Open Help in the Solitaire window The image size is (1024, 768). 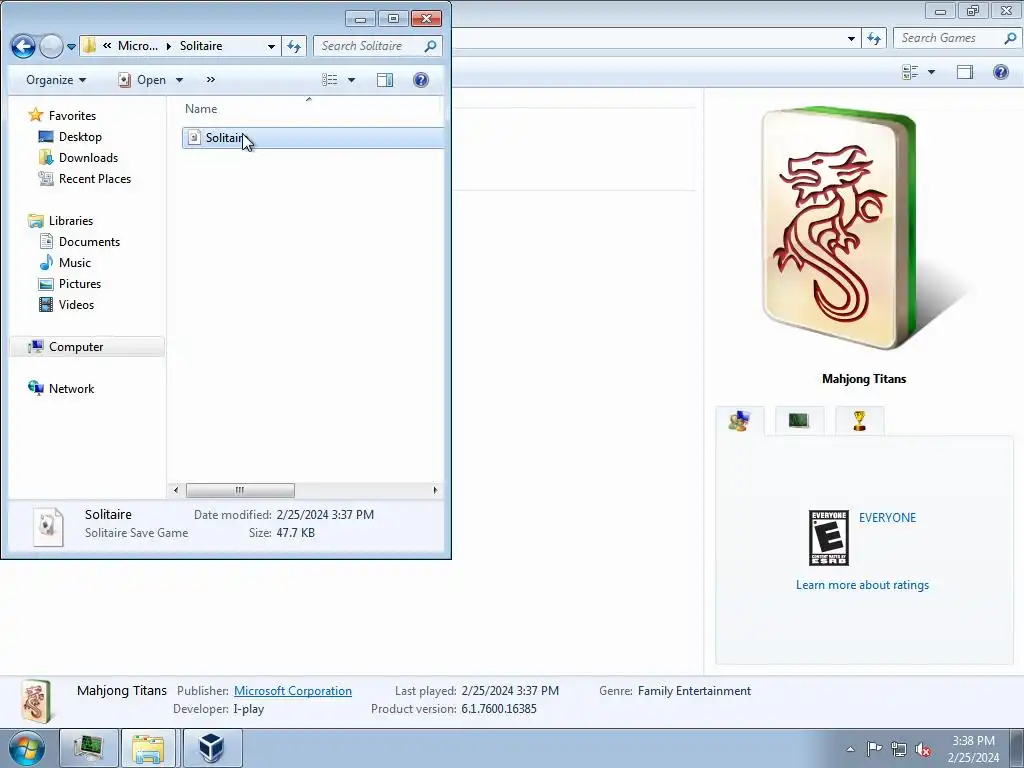click(421, 80)
